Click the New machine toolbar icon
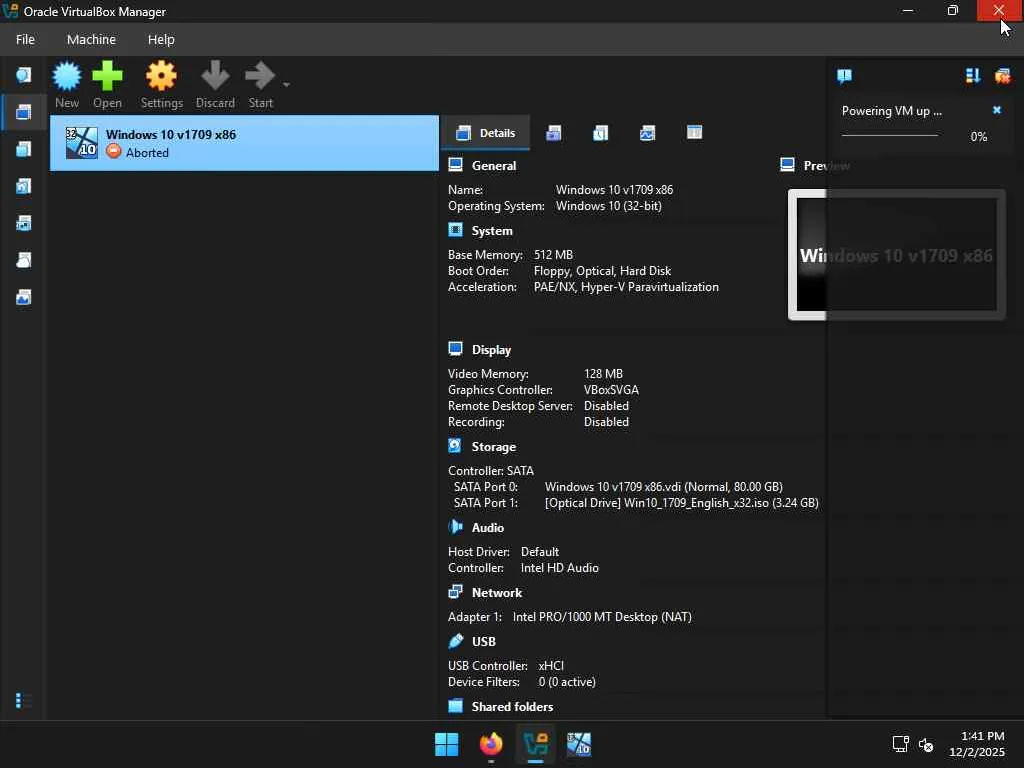This screenshot has height=768, width=1024. tap(67, 84)
